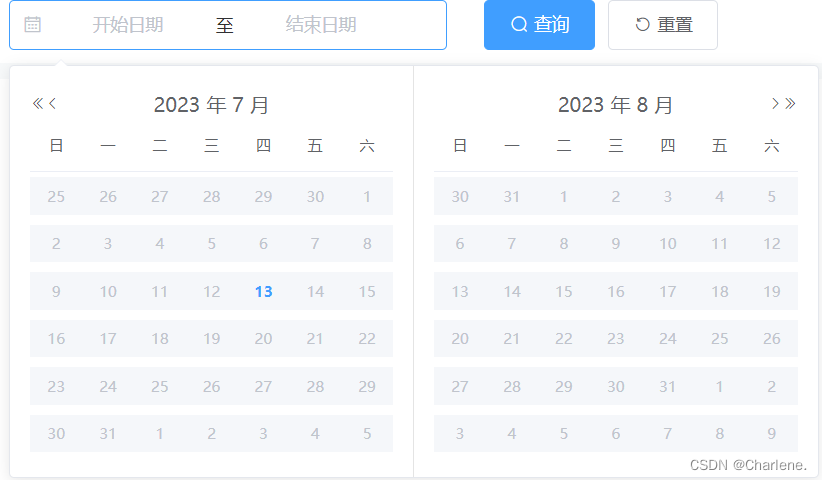Pick July 16 in the left calendar

[56, 339]
